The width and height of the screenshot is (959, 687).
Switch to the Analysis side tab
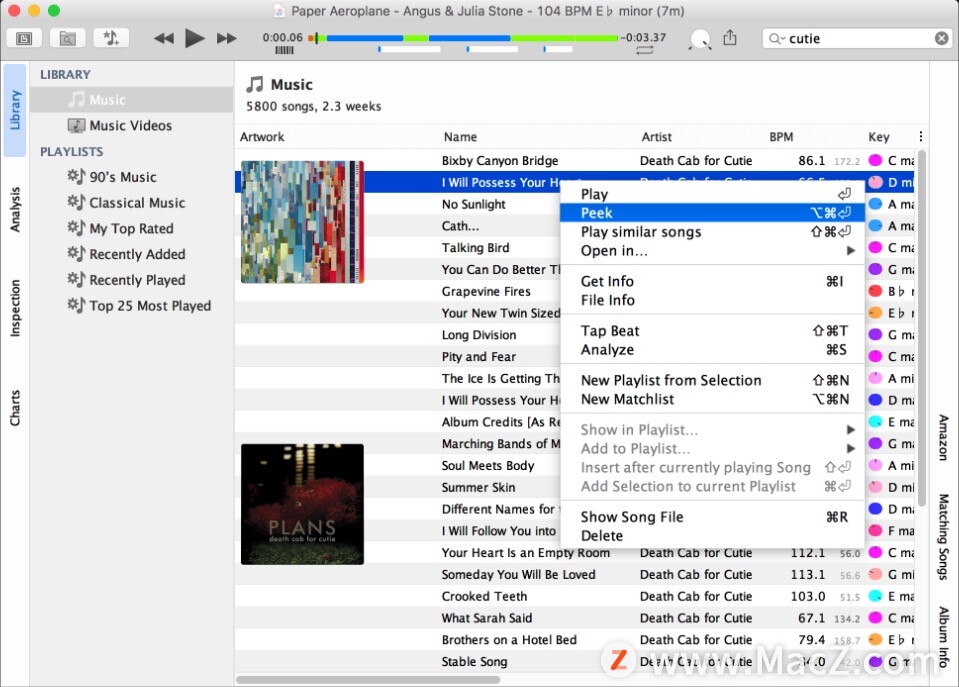click(x=15, y=209)
